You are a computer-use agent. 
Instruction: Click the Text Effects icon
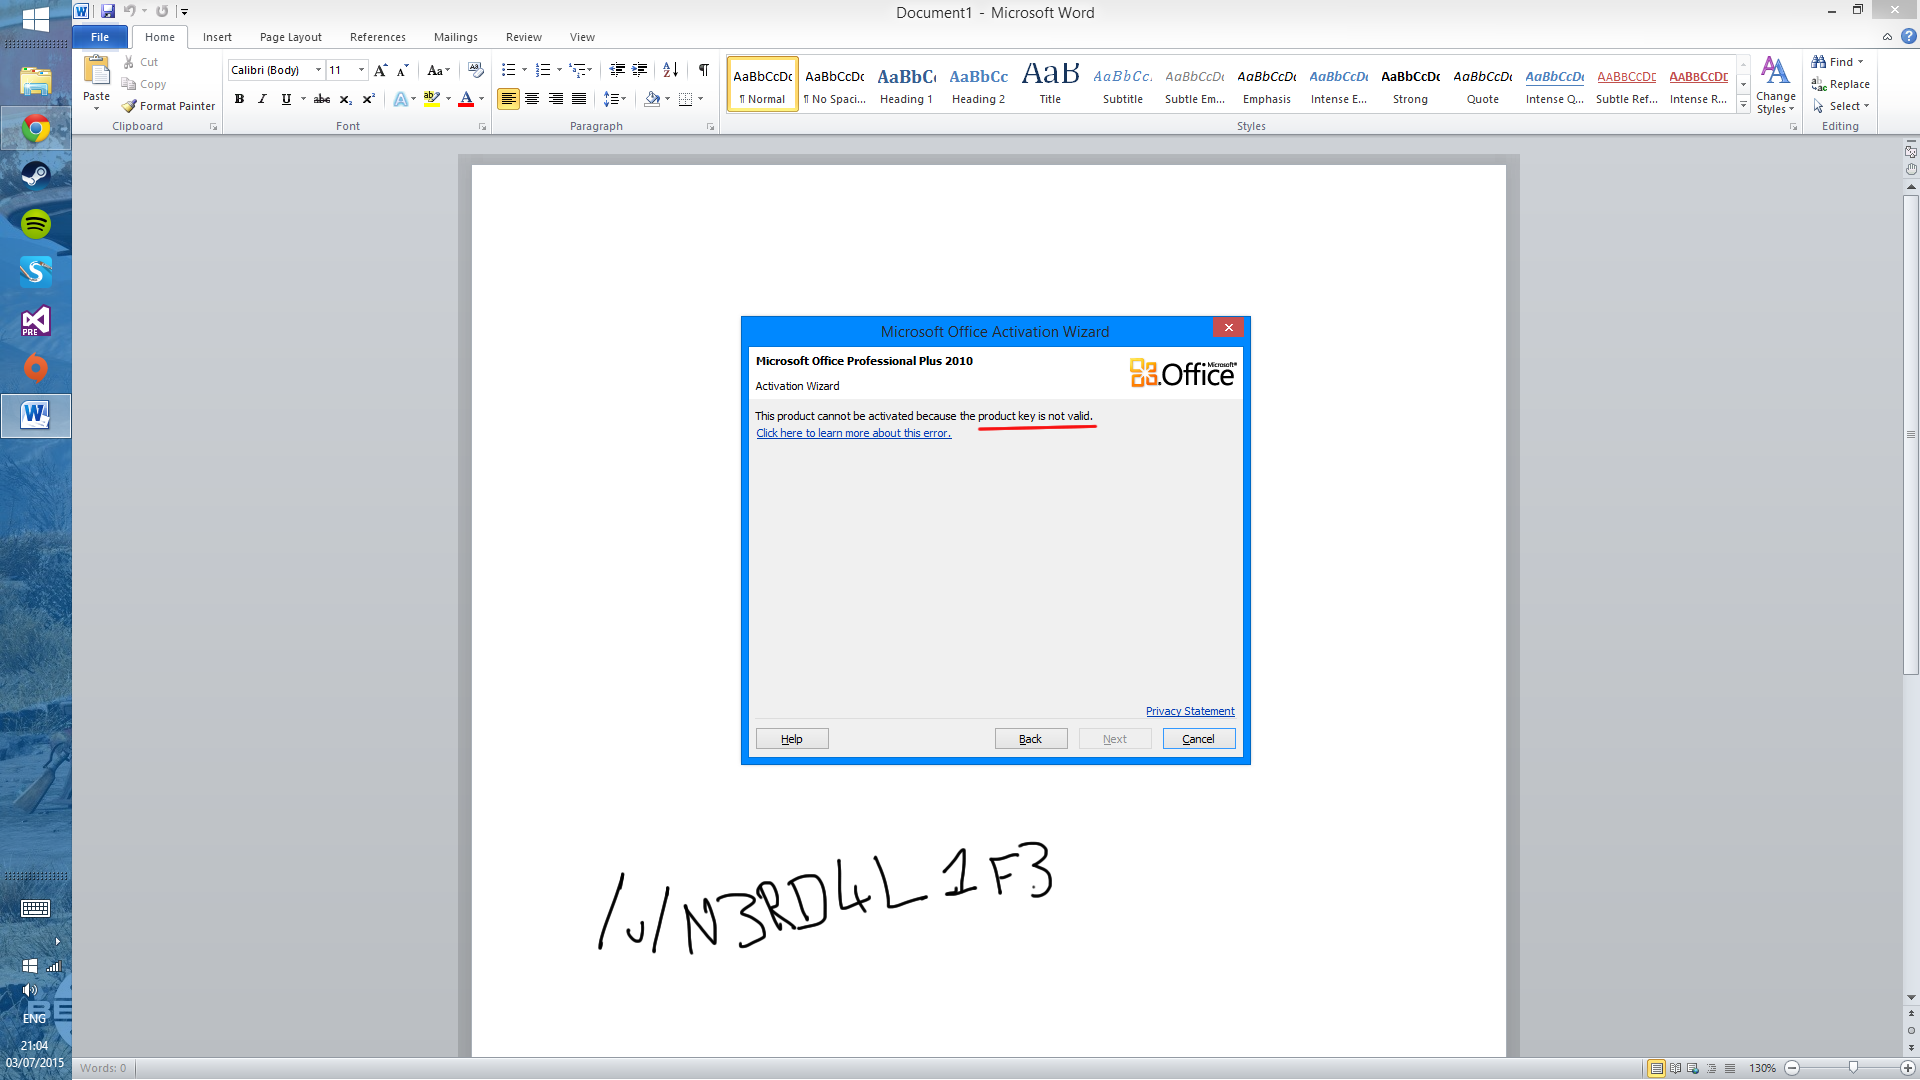(x=400, y=99)
